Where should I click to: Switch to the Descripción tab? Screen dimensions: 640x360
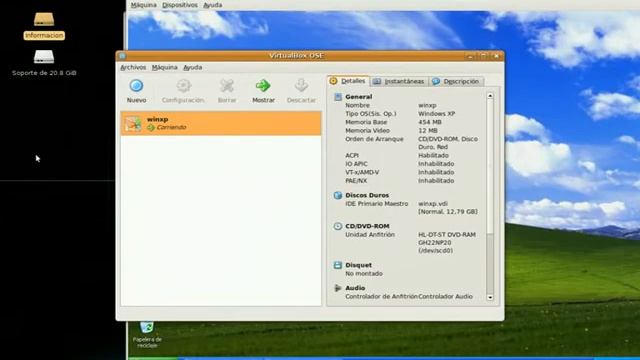[456, 82]
